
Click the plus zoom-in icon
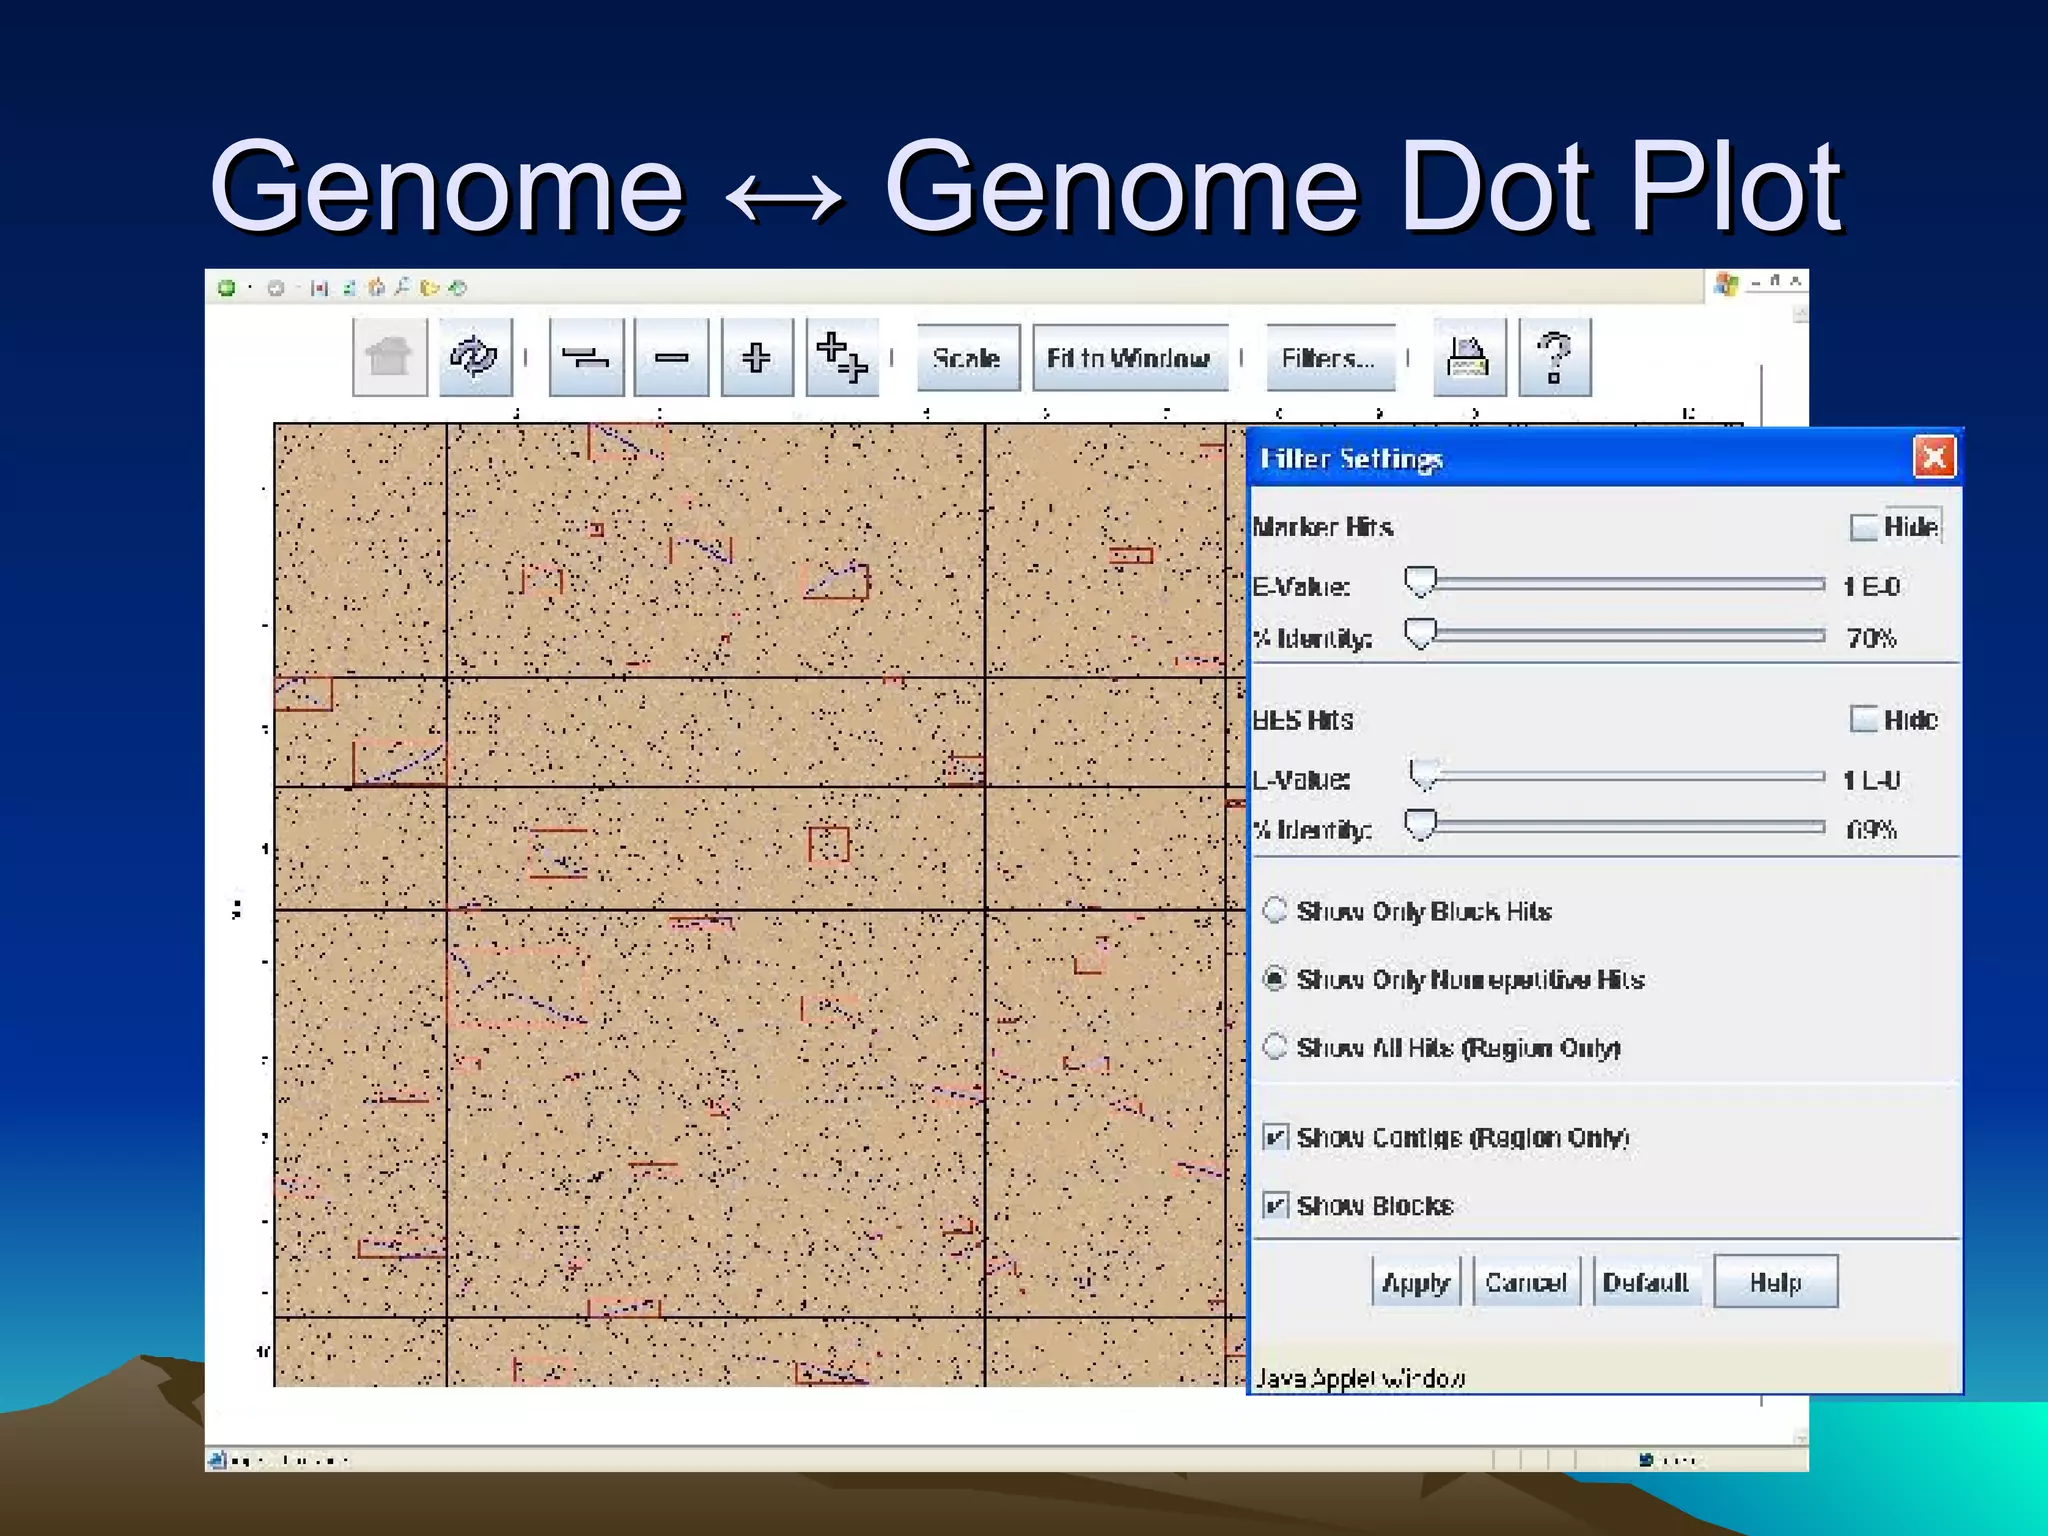757,357
